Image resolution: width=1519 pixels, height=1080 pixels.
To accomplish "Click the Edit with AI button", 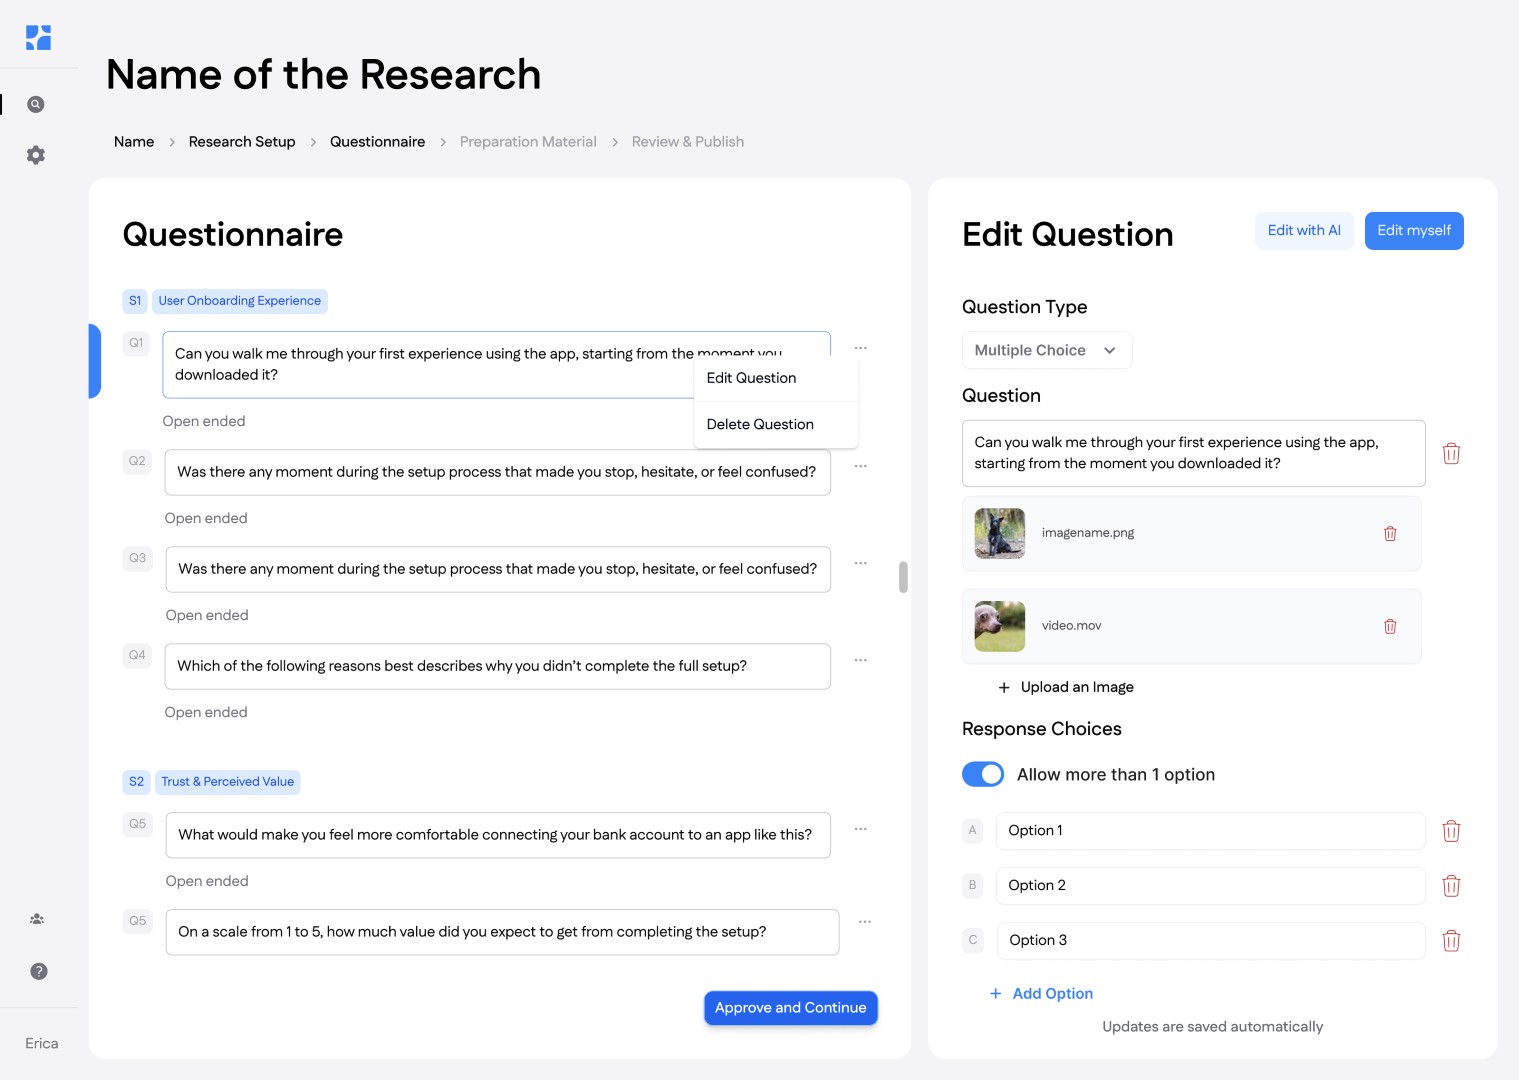I will tap(1304, 231).
